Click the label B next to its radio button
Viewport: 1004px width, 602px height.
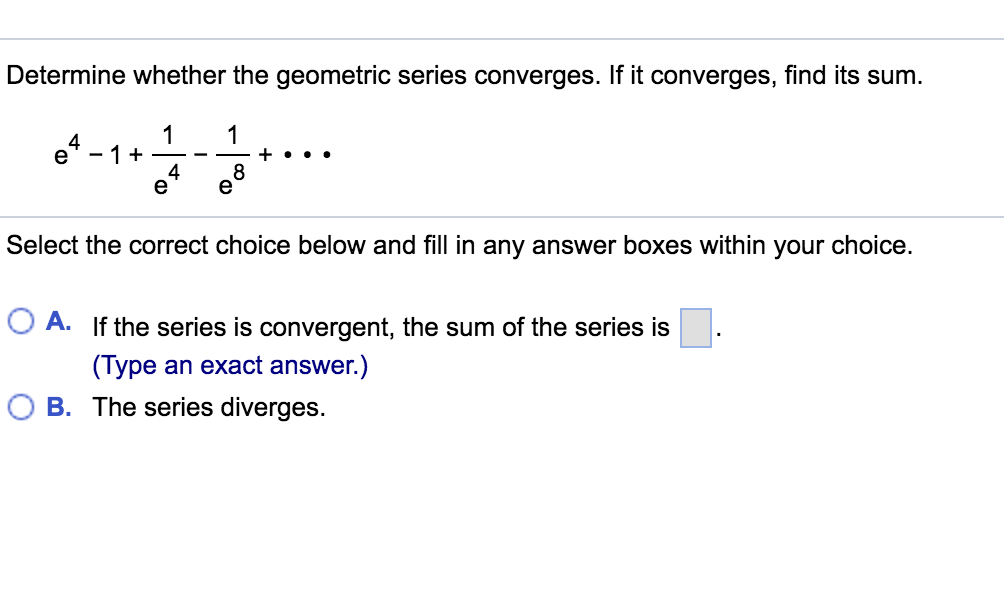(x=57, y=407)
